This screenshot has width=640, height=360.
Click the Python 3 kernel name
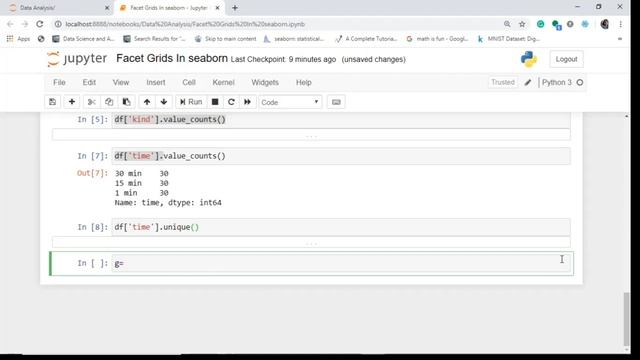tap(557, 82)
